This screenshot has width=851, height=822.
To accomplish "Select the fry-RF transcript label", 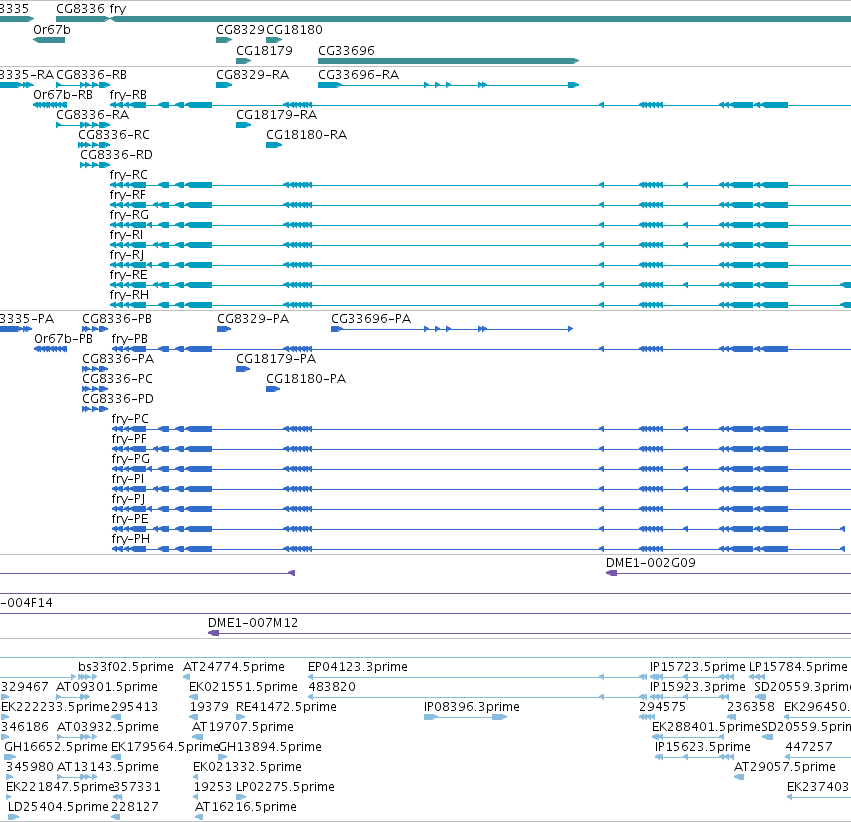I will (x=128, y=195).
